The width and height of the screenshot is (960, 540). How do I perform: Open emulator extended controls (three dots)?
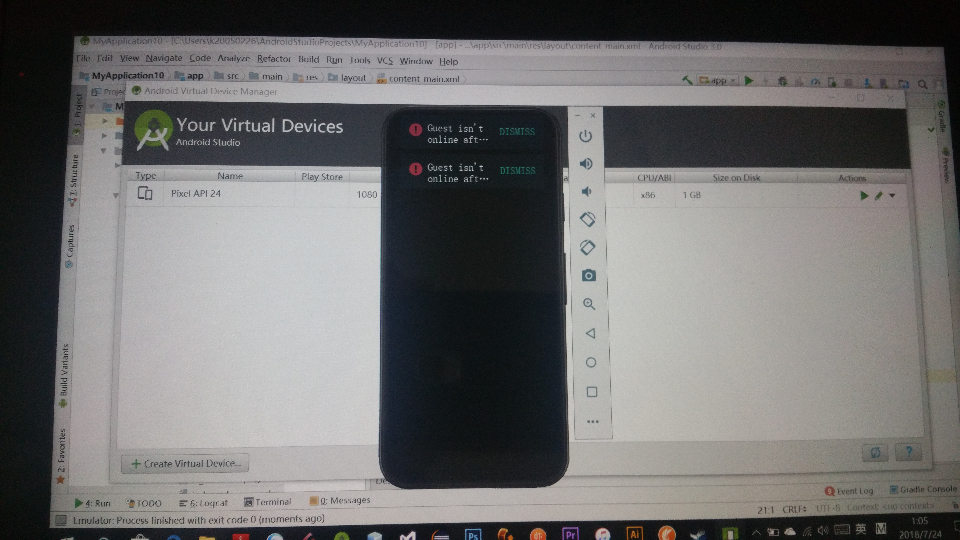pyautogui.click(x=593, y=421)
